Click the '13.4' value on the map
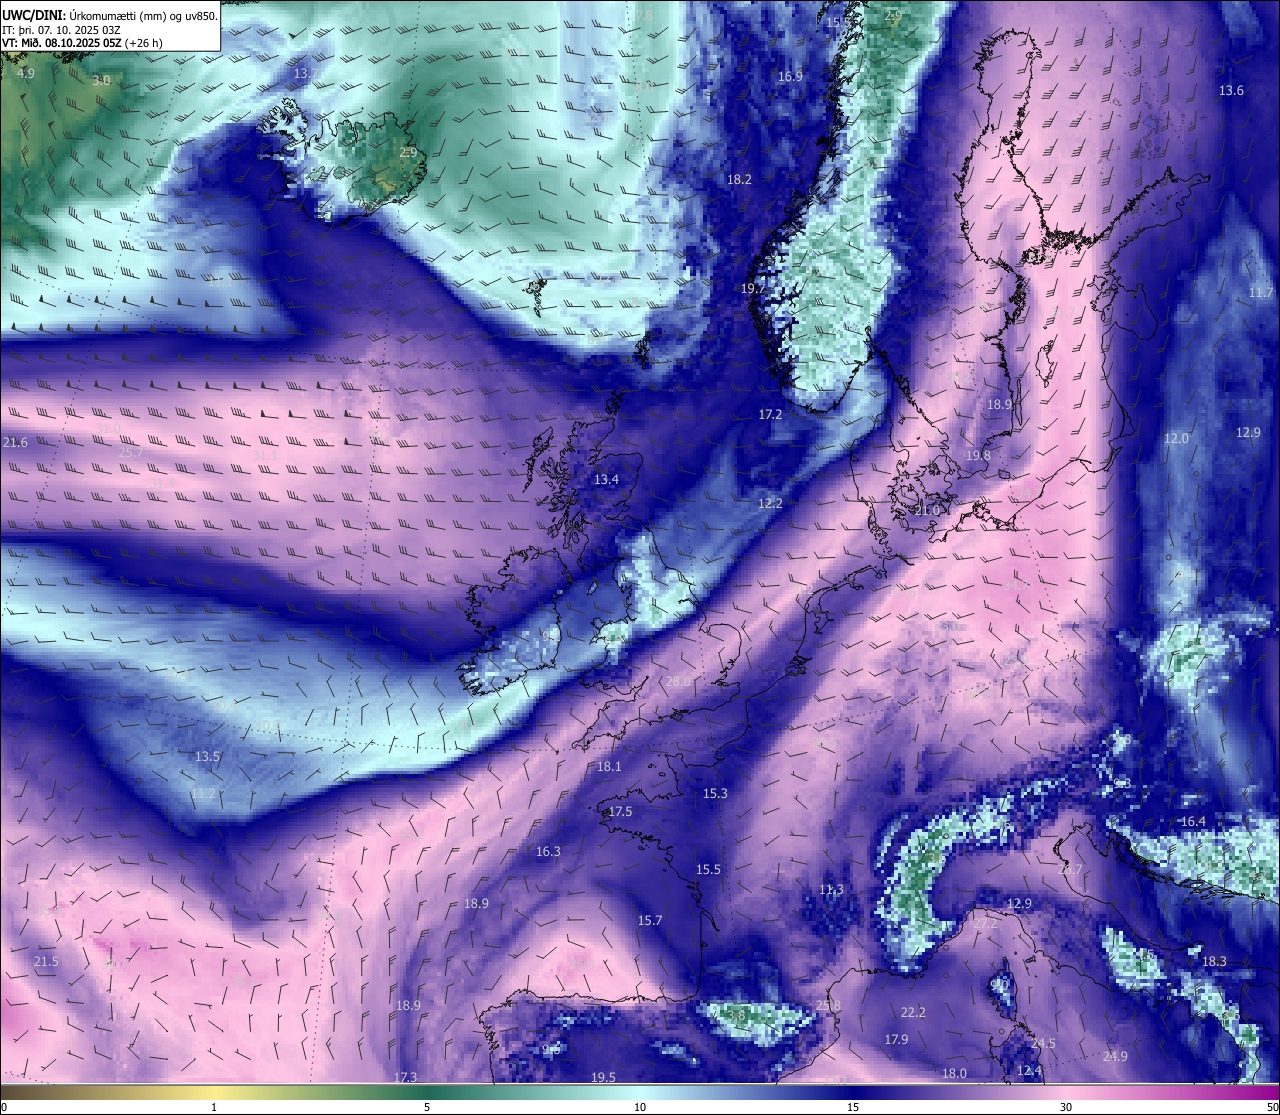The width and height of the screenshot is (1280, 1115). tap(606, 479)
